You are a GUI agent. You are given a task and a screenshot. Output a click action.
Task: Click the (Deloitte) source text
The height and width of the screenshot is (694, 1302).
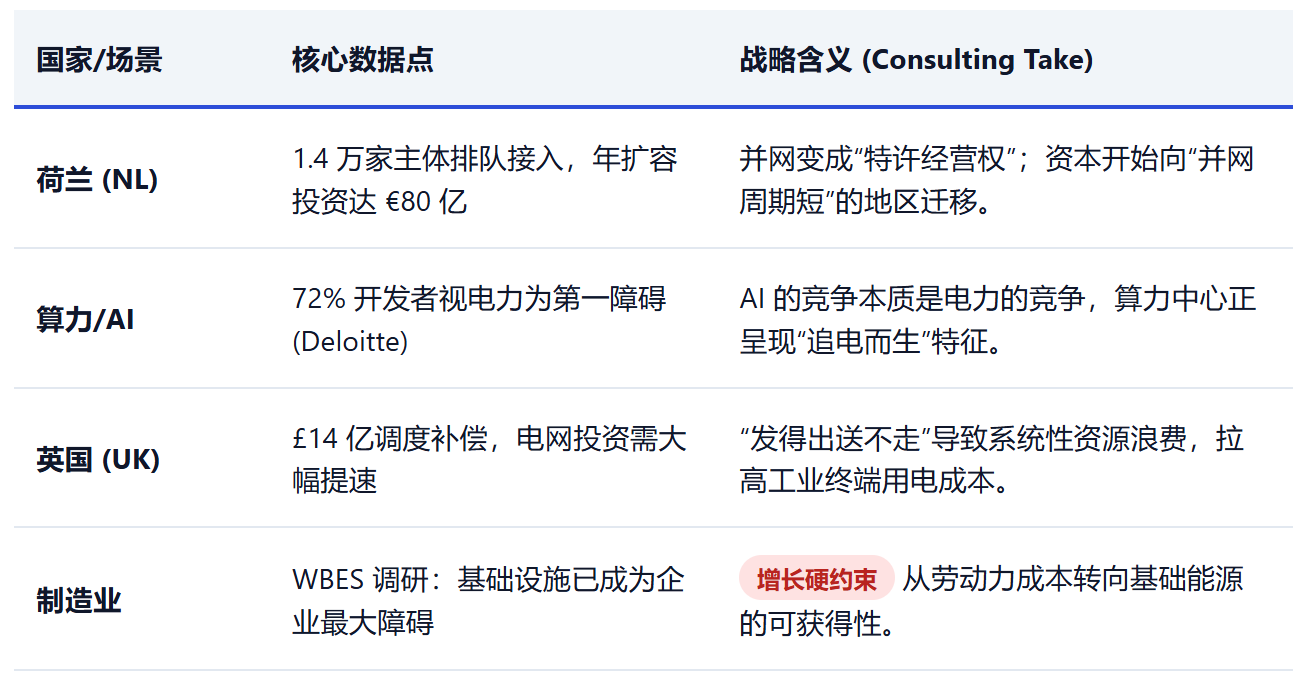pos(350,342)
